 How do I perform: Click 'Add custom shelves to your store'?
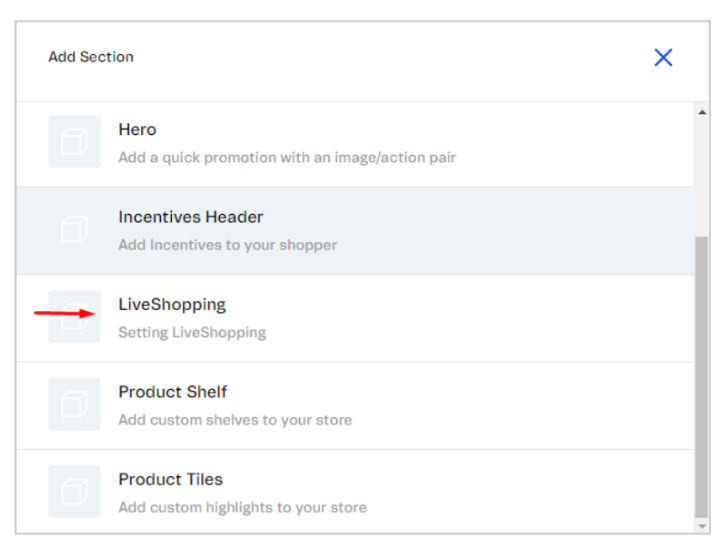(235, 420)
